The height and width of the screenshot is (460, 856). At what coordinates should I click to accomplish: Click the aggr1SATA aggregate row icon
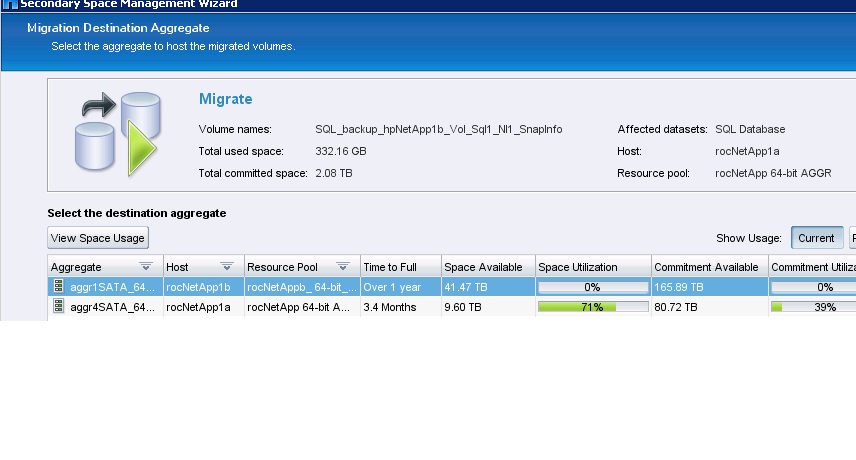pyautogui.click(x=58, y=287)
